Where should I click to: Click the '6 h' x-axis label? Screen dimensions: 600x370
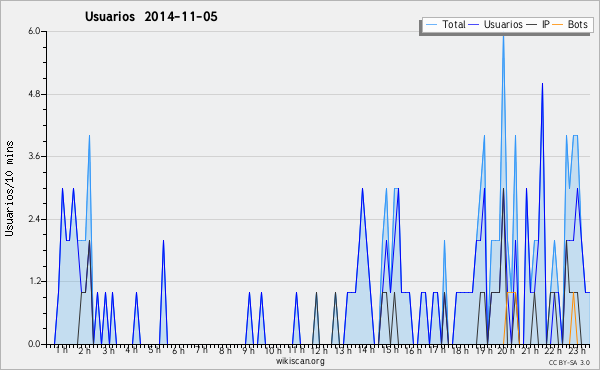coord(178,350)
